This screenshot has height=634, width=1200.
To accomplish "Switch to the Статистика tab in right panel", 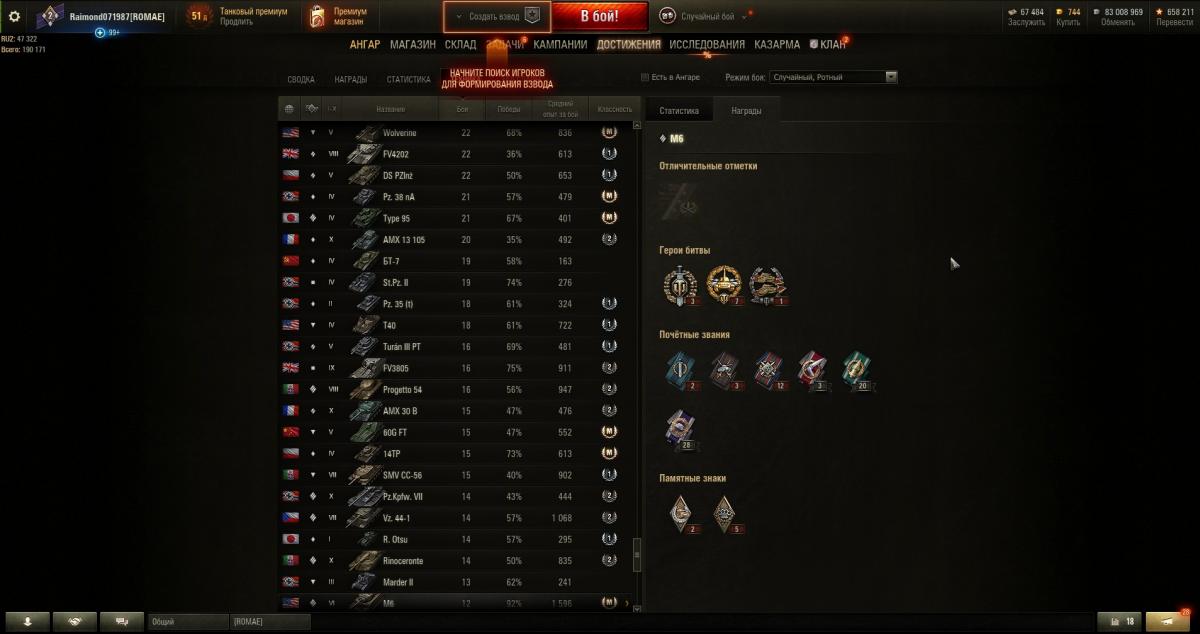I will (x=678, y=111).
